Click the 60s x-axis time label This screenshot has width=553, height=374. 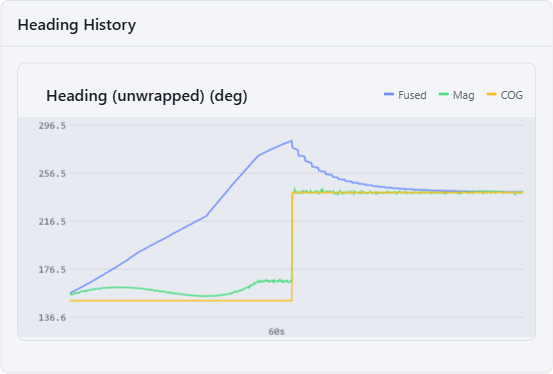click(276, 332)
